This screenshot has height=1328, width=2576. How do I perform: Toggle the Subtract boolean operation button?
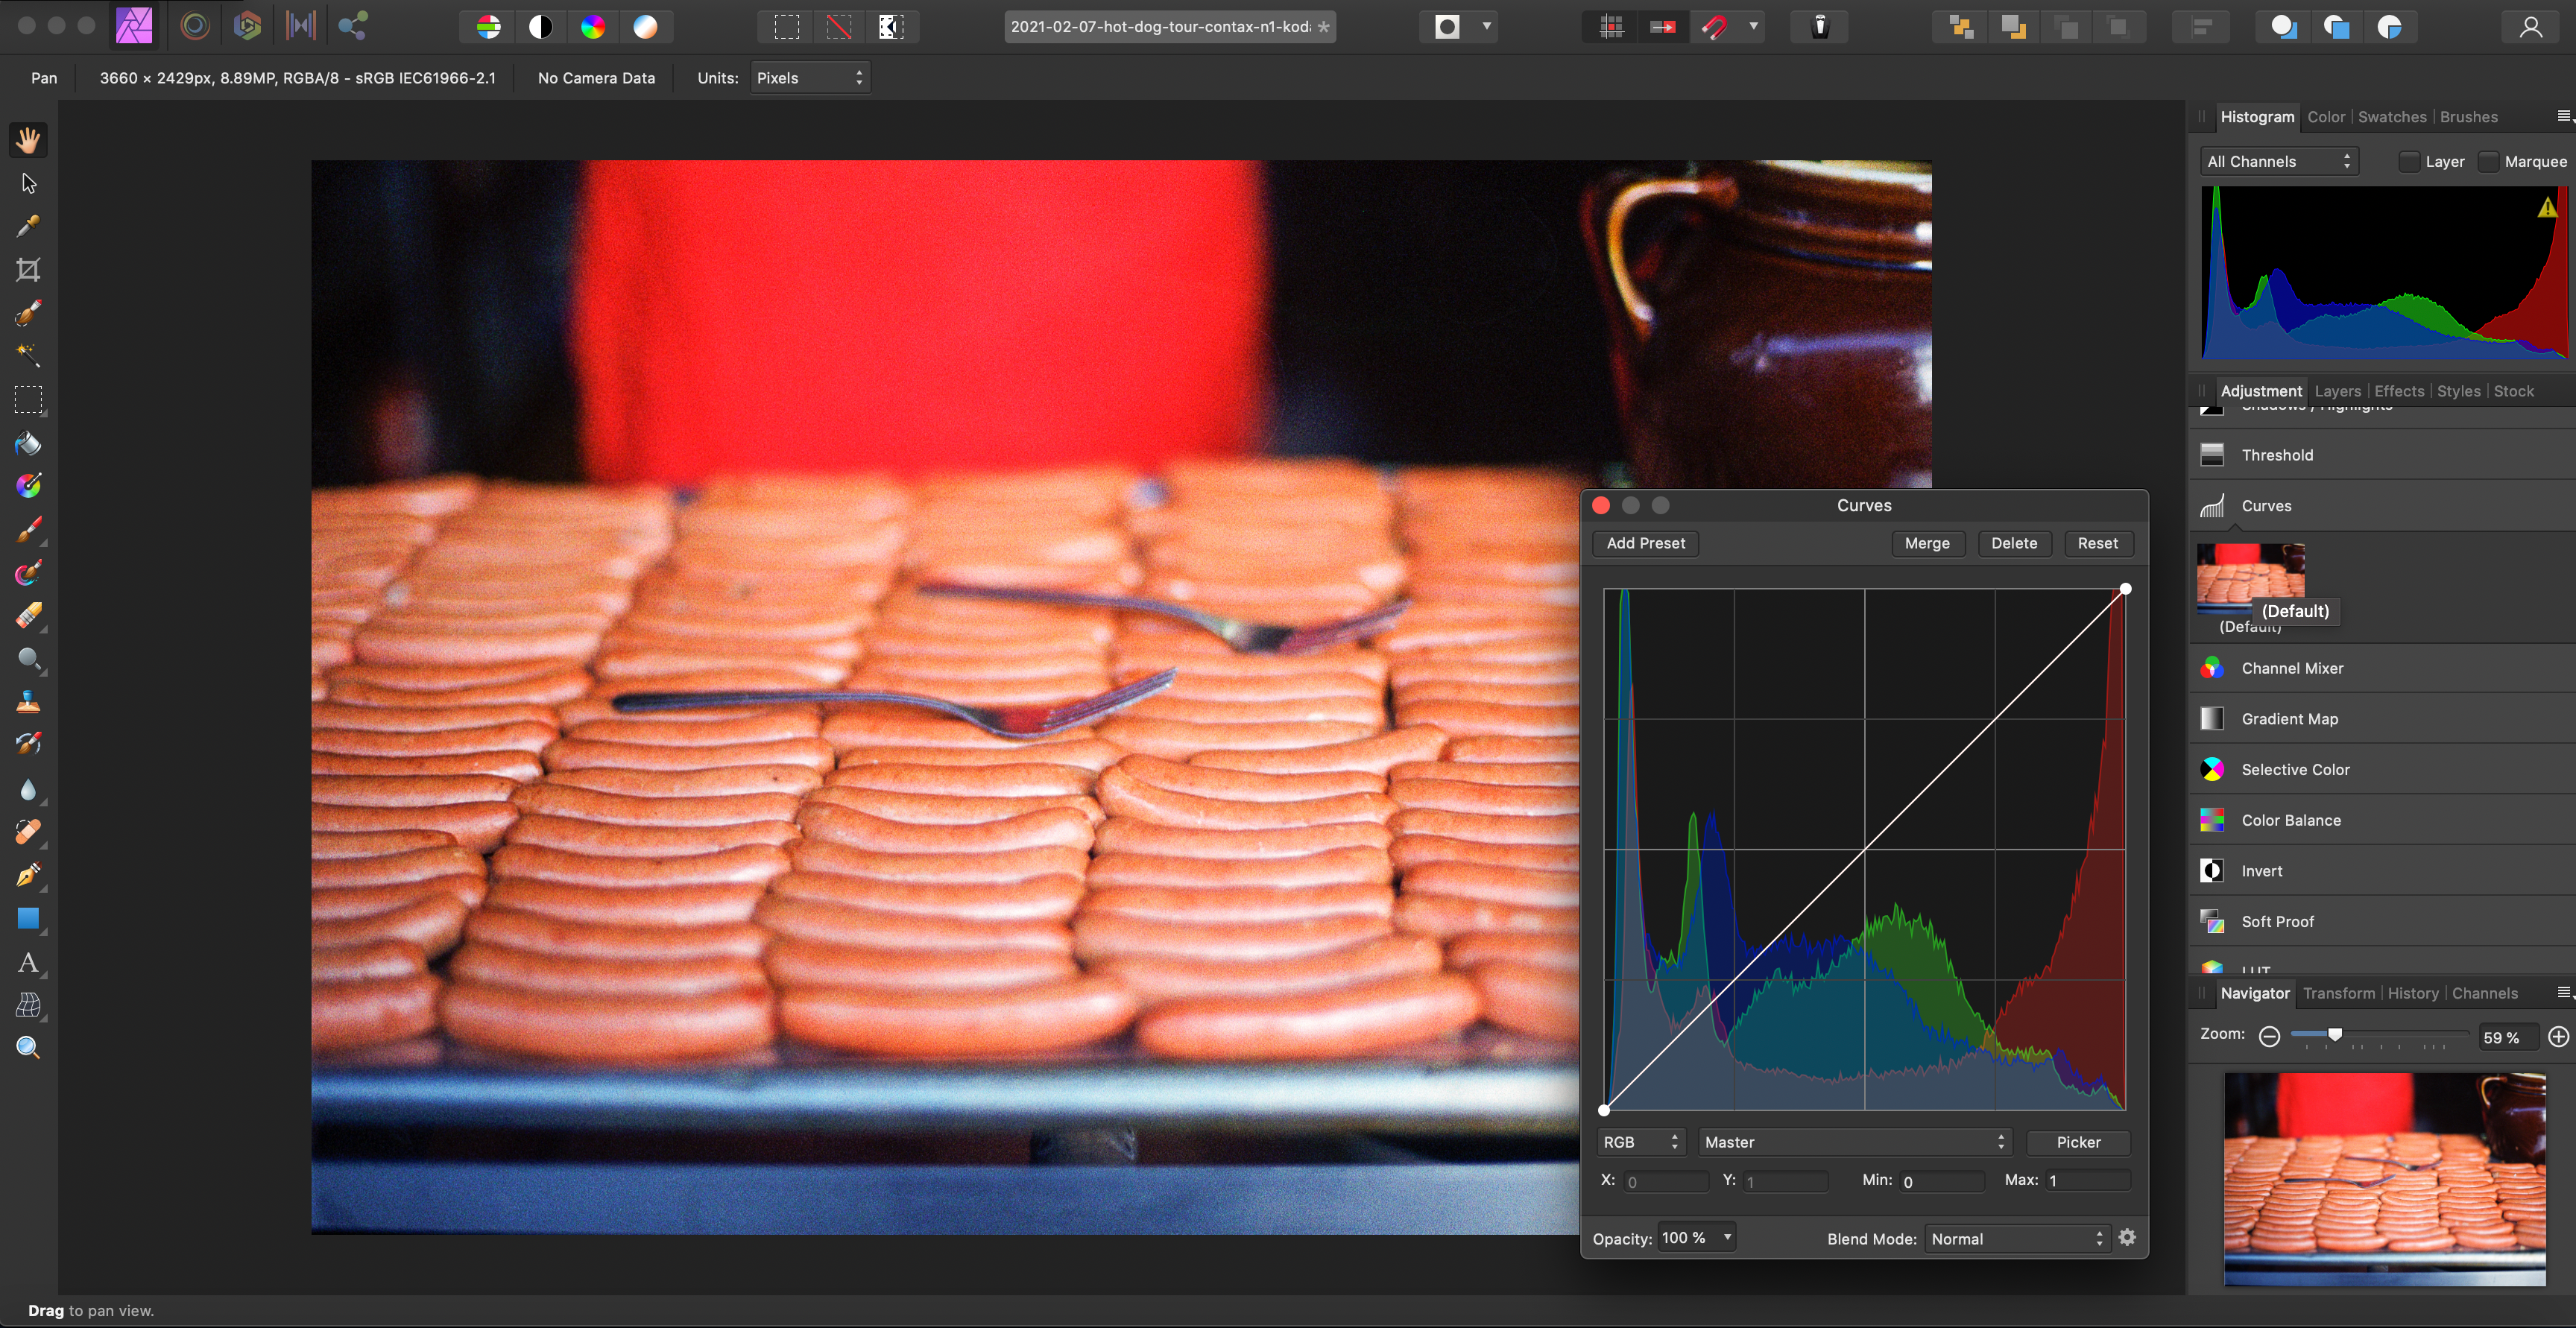(2336, 27)
